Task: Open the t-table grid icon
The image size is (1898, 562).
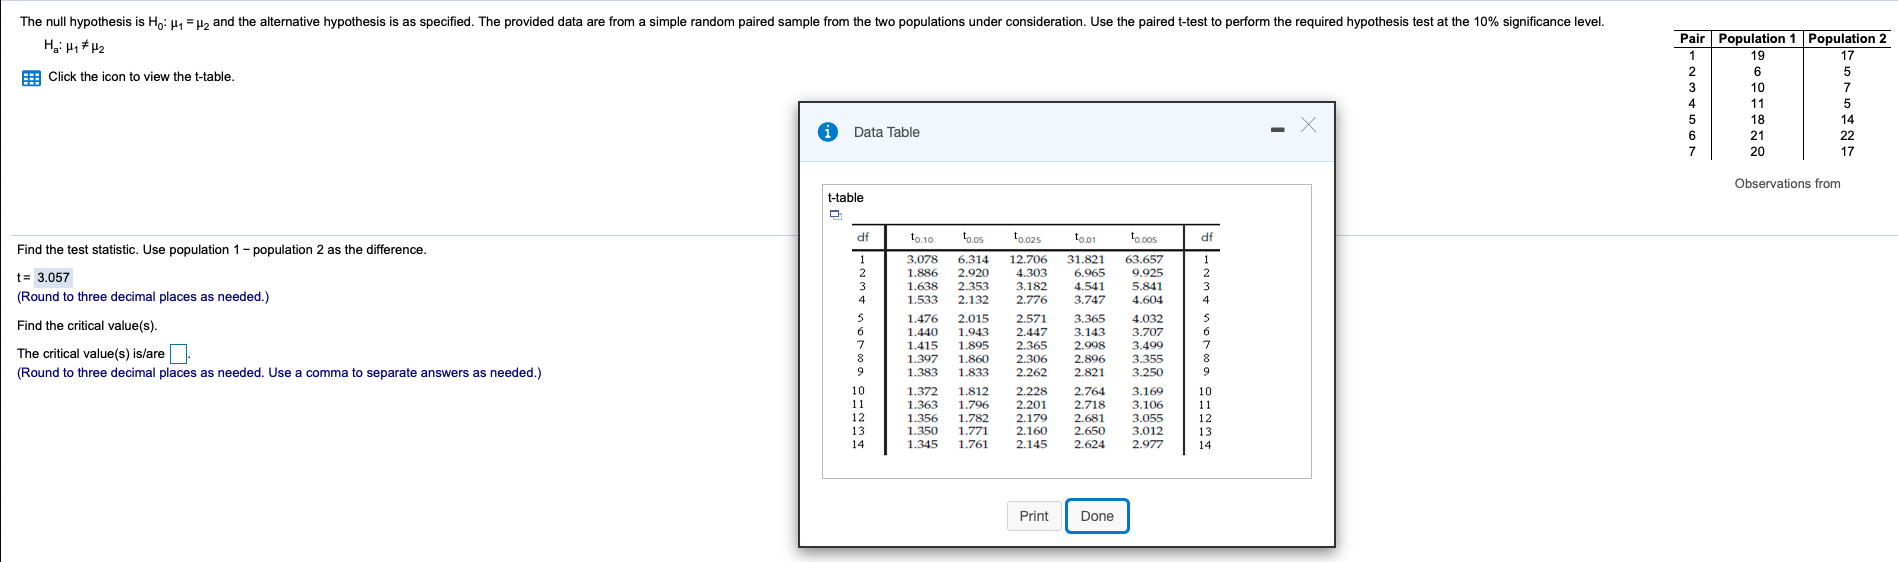Action: [x=31, y=78]
